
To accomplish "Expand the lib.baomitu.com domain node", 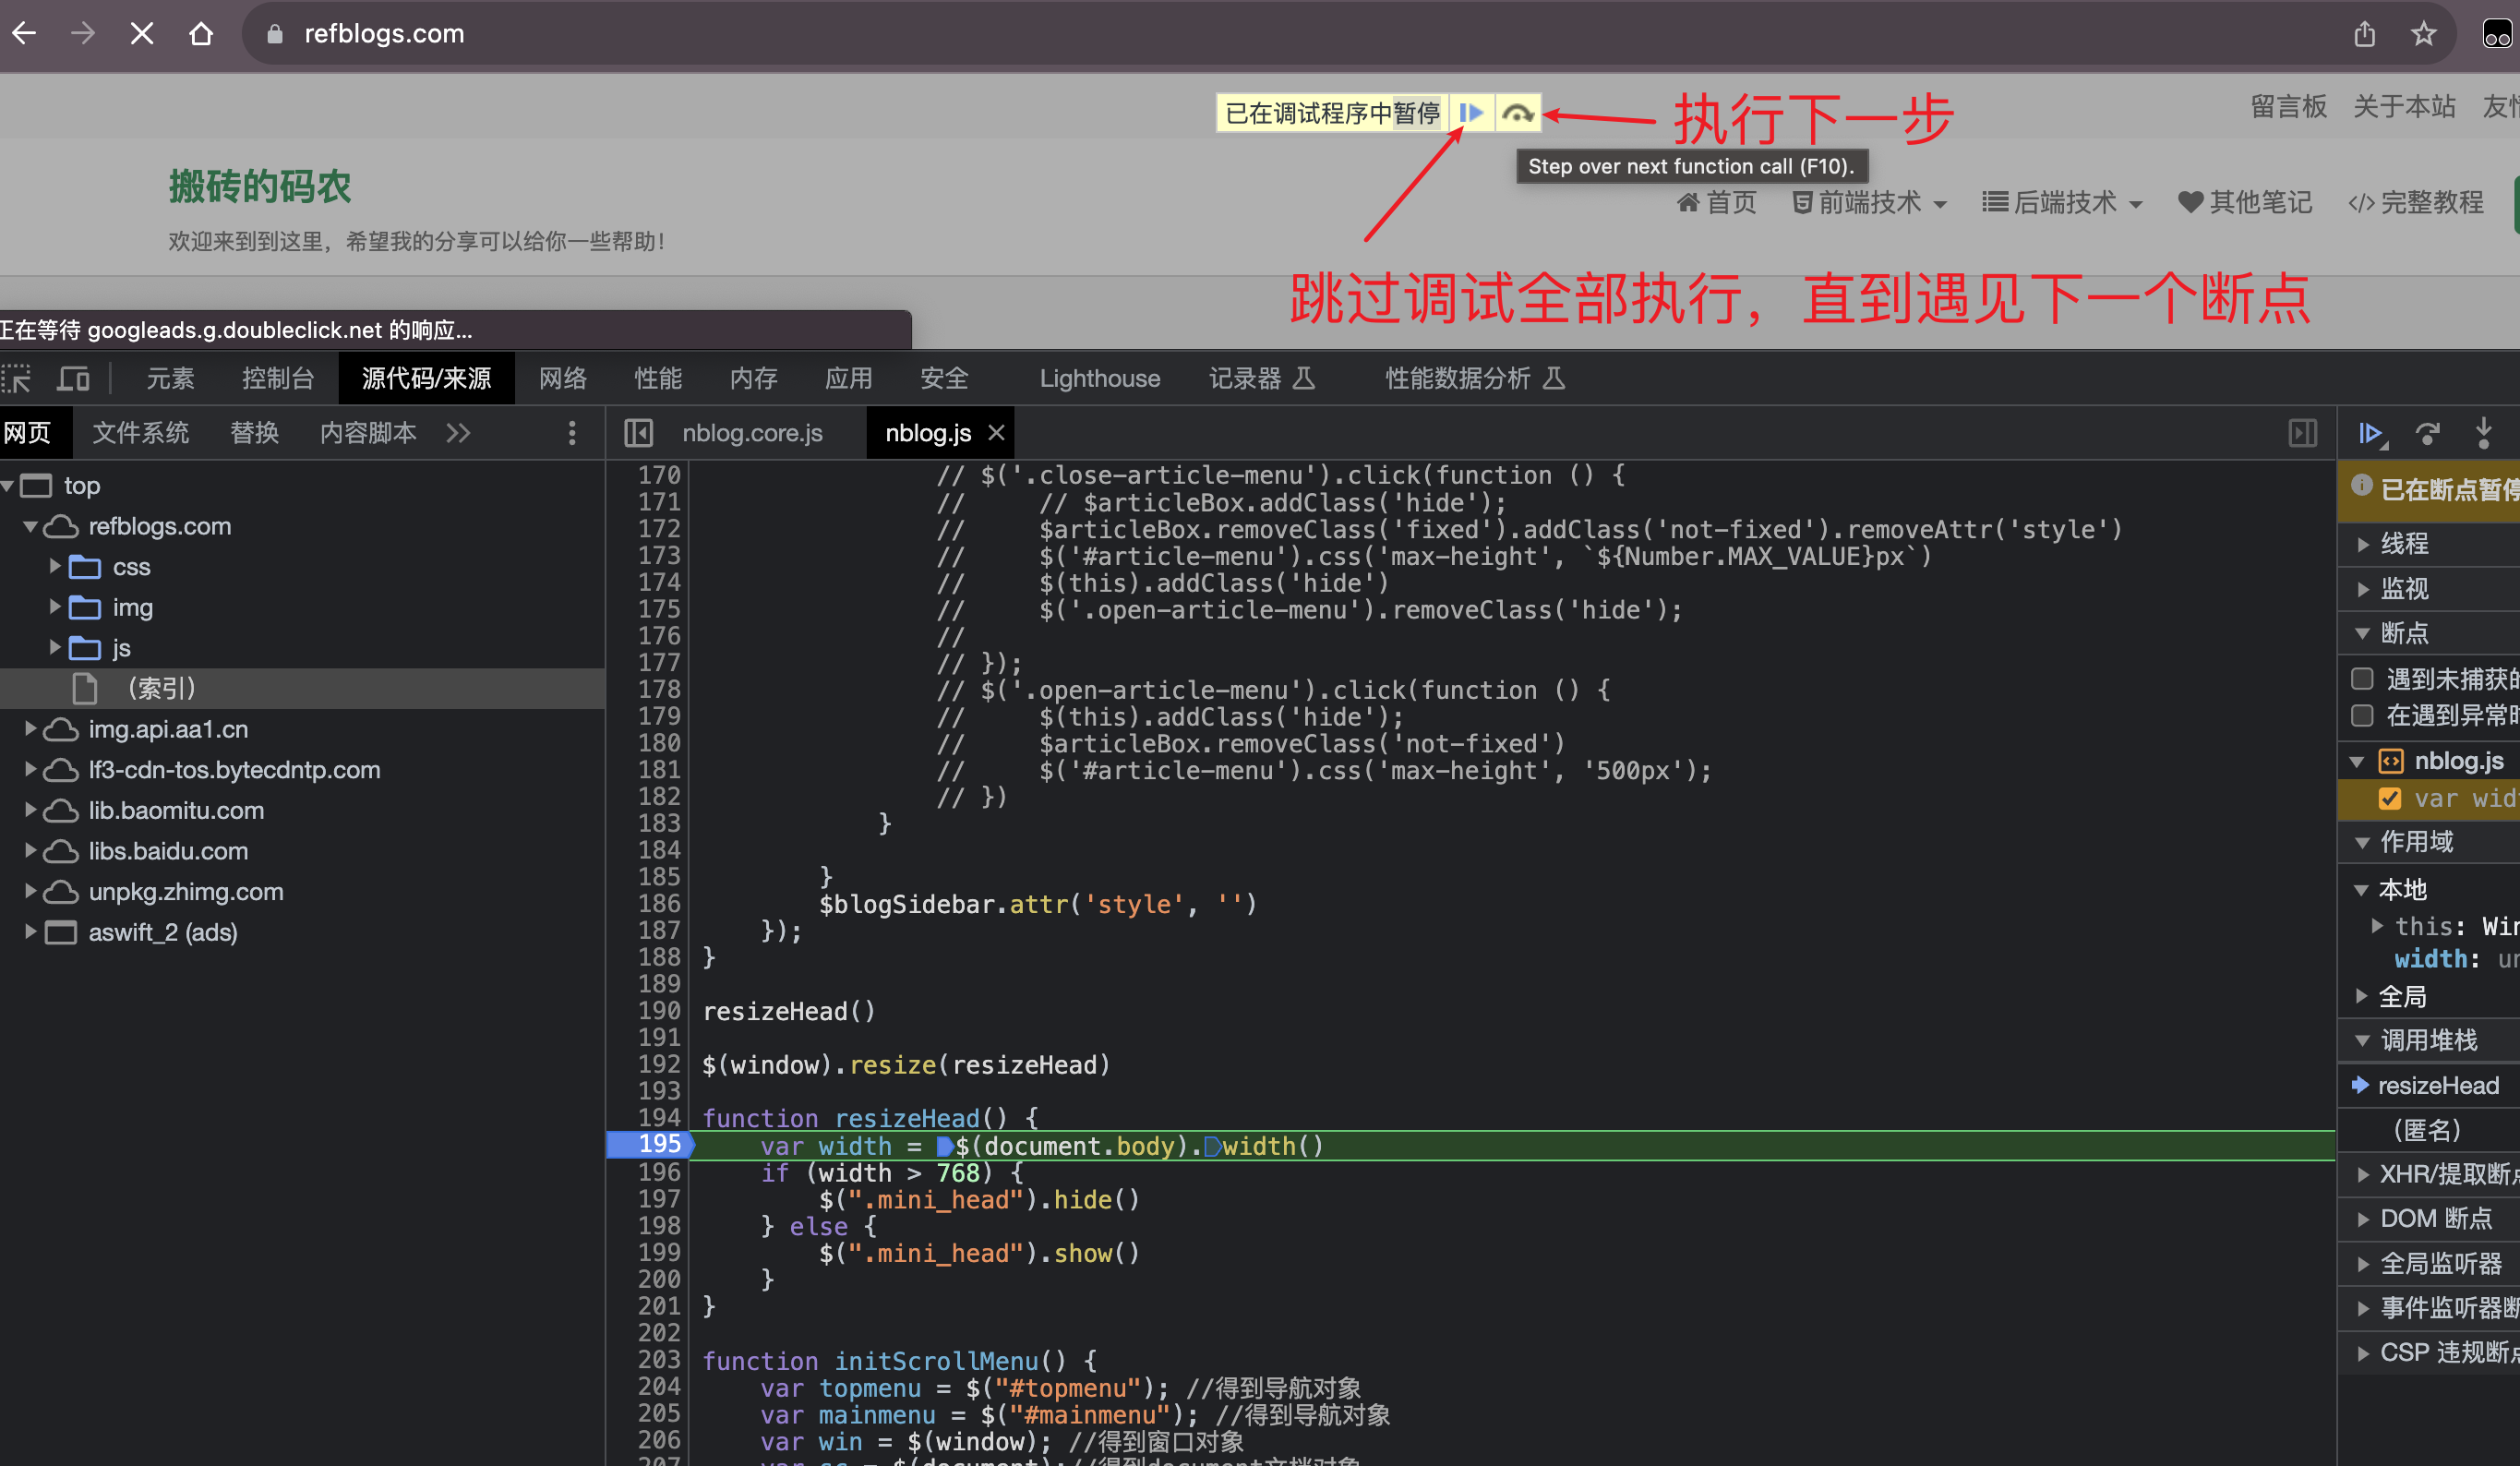I will pos(31,810).
